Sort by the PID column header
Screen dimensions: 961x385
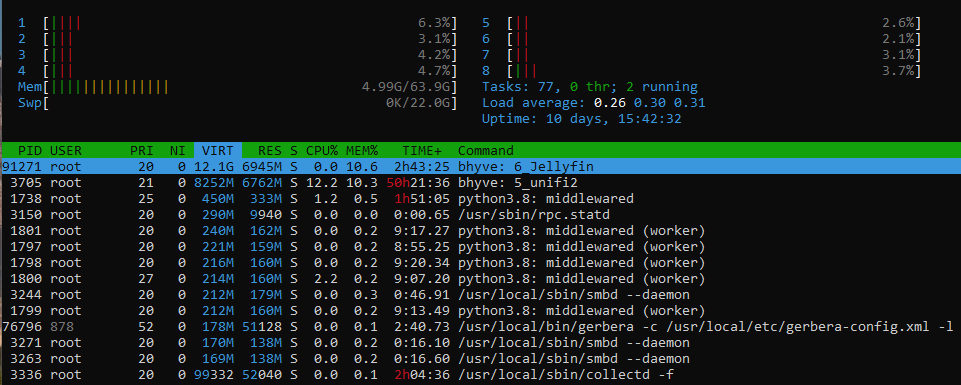pos(30,150)
